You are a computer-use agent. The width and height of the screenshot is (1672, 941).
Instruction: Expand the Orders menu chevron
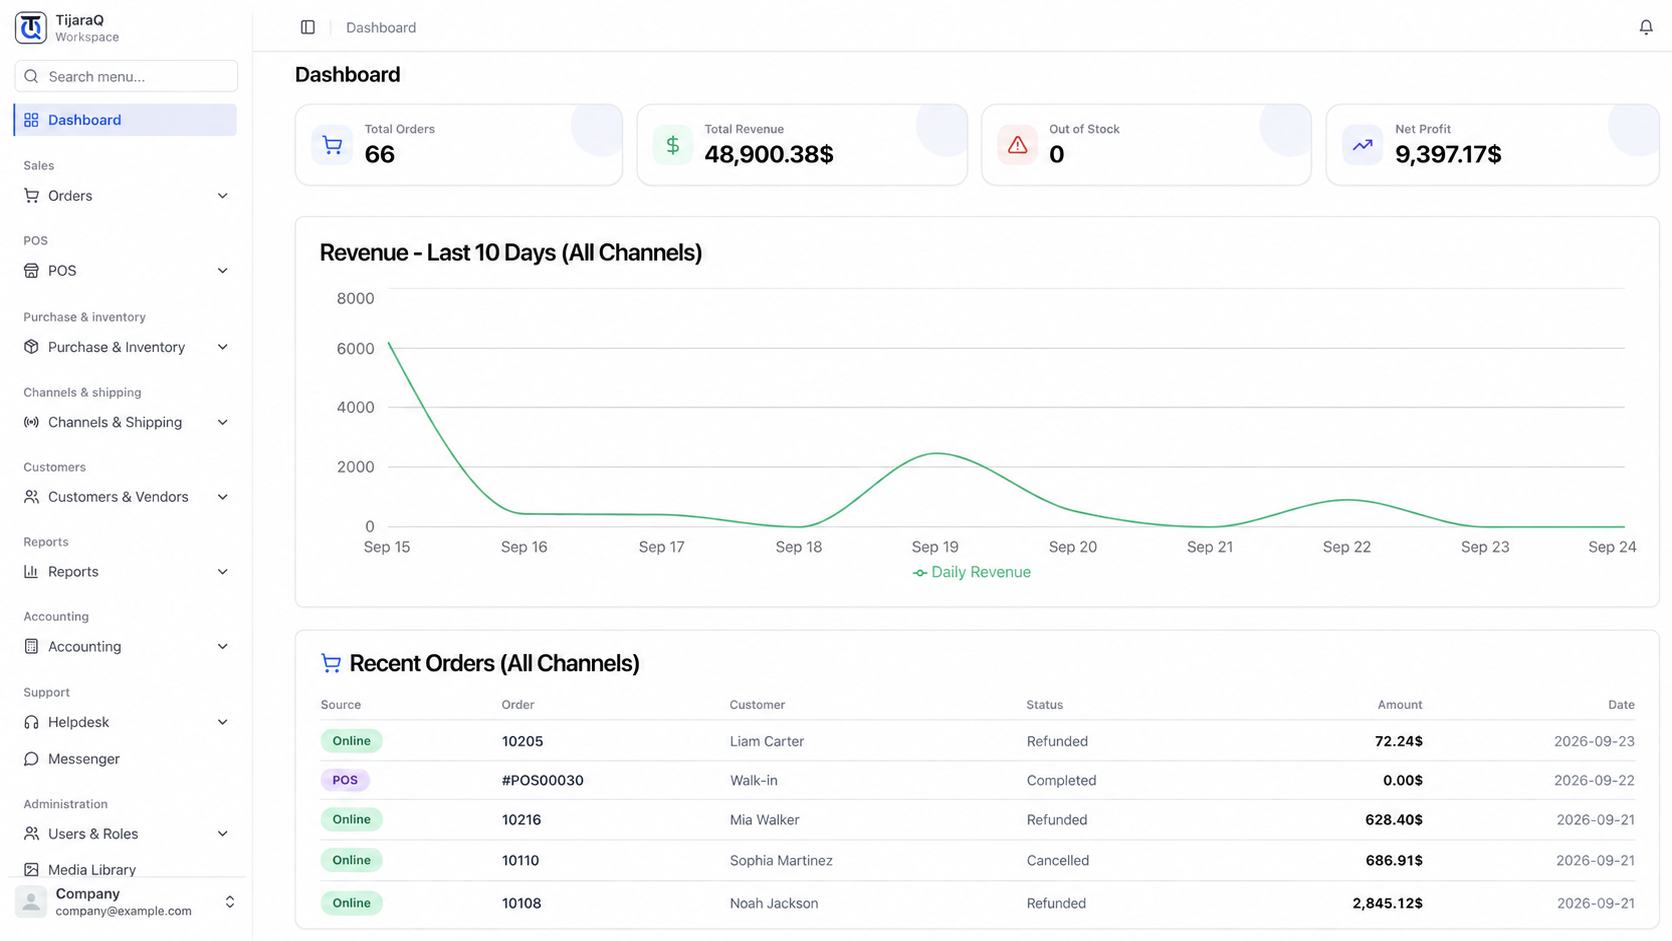[222, 196]
